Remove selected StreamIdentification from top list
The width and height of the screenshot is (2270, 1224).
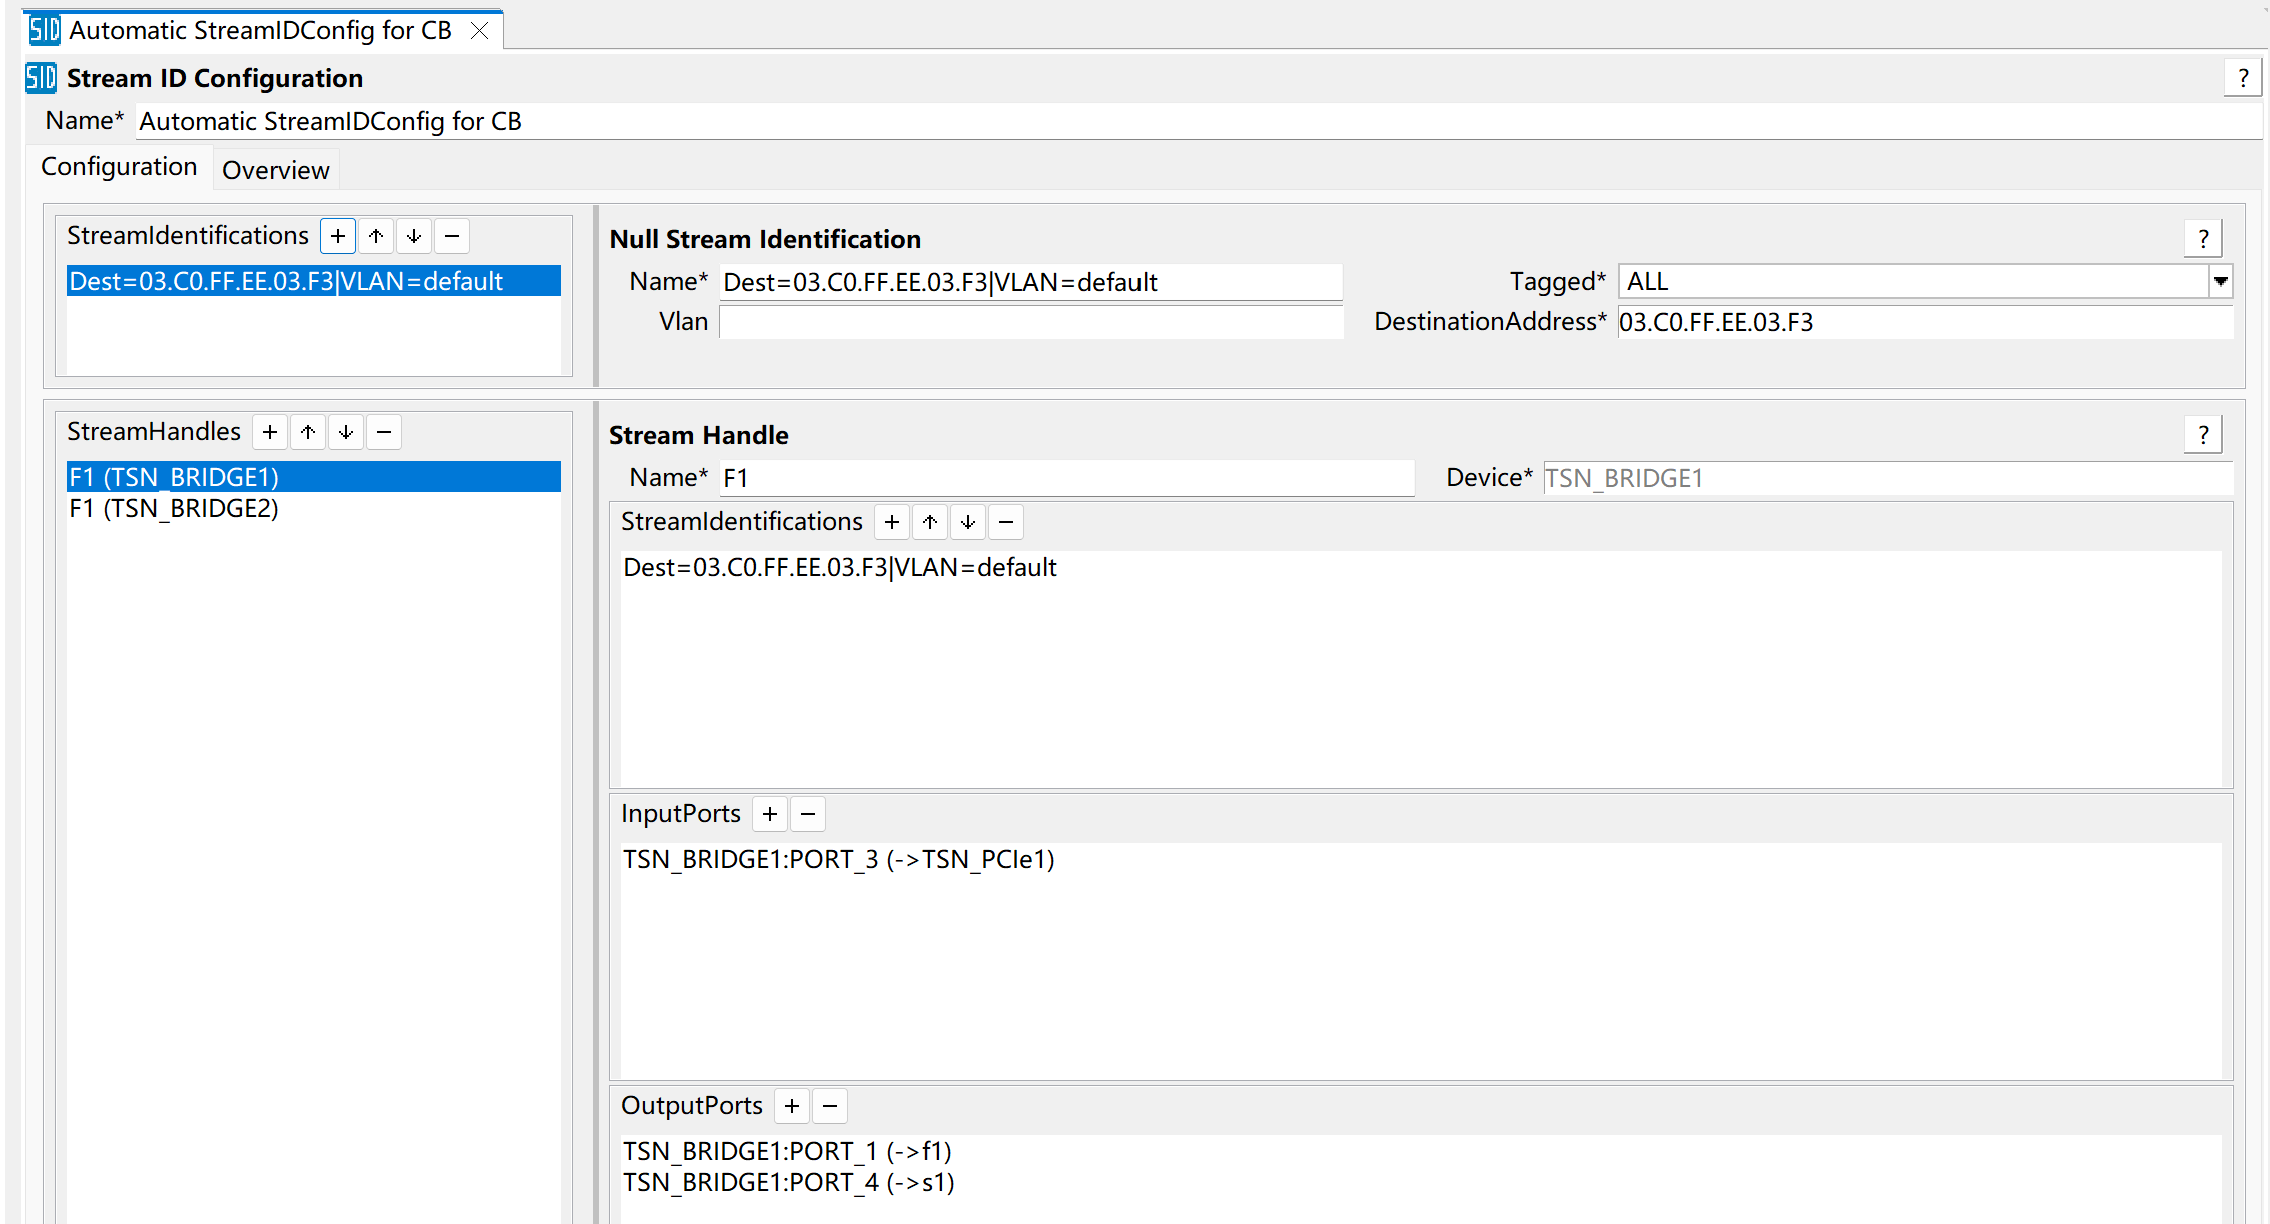pyautogui.click(x=452, y=236)
